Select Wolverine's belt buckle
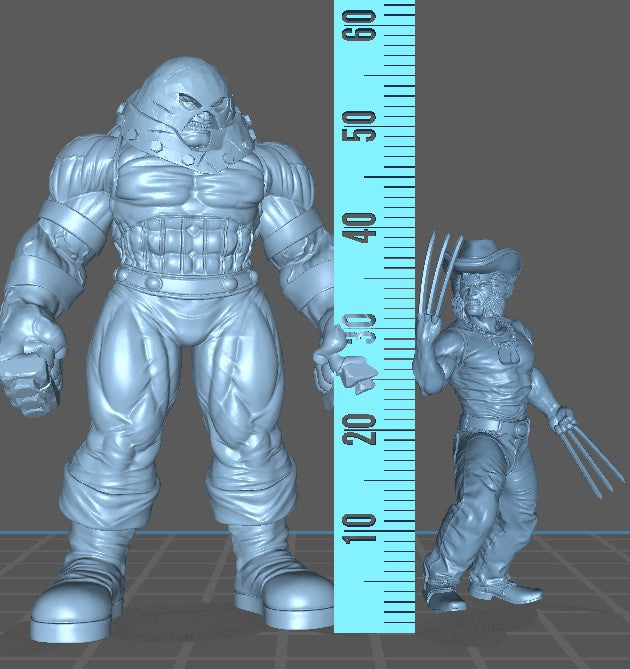 pos(520,429)
